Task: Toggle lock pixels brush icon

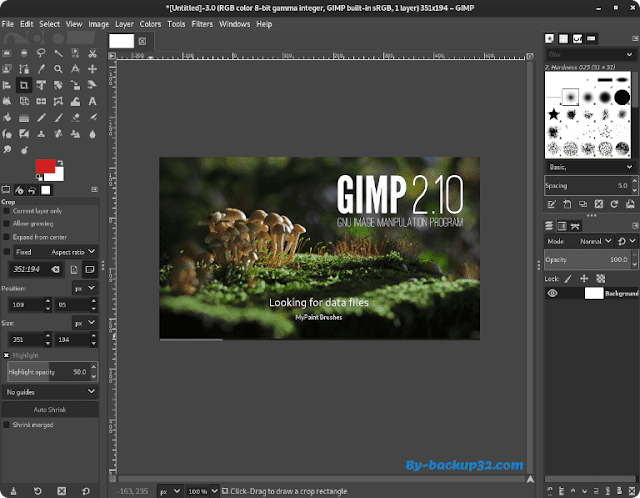Action: click(x=568, y=279)
